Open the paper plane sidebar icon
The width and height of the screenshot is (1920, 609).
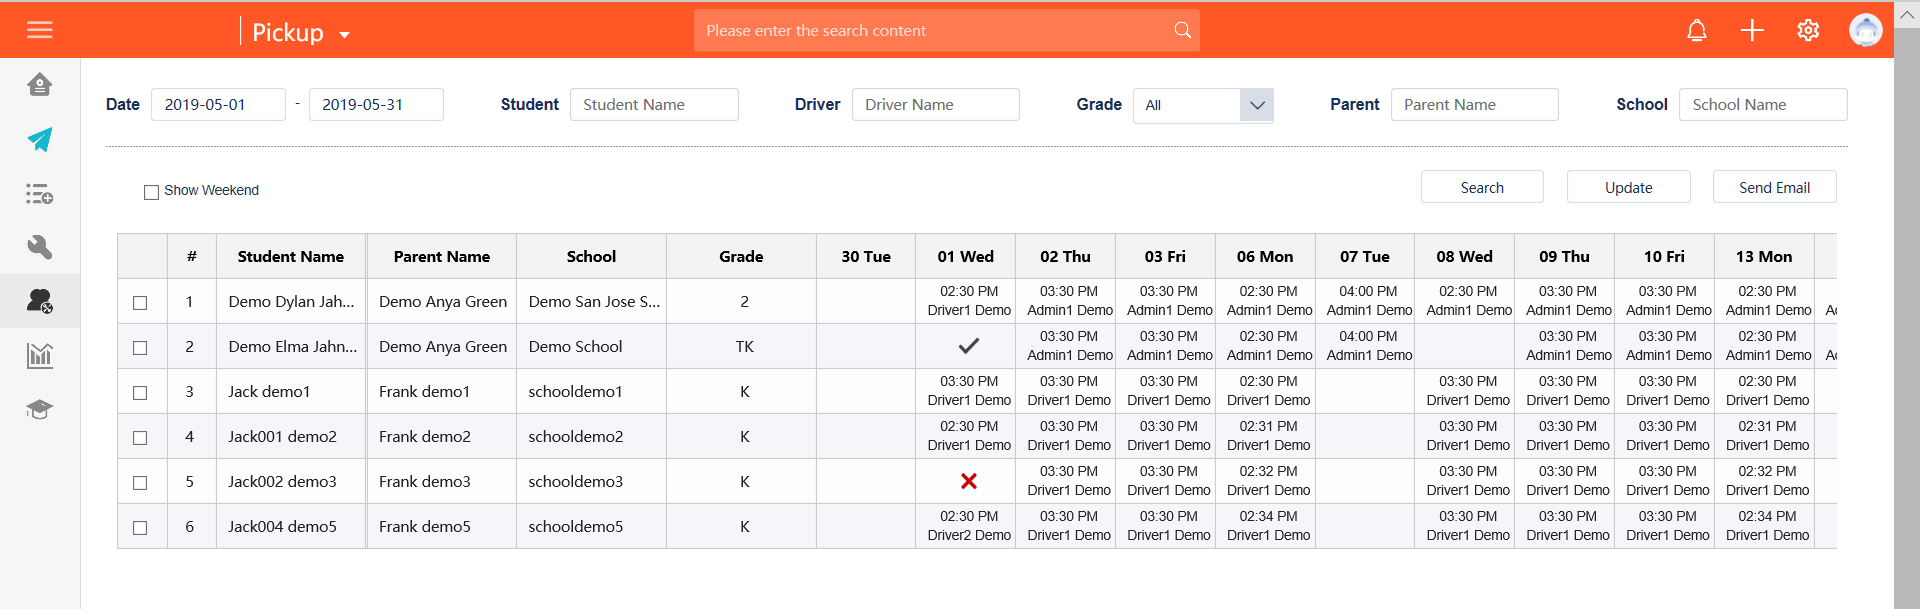click(40, 139)
